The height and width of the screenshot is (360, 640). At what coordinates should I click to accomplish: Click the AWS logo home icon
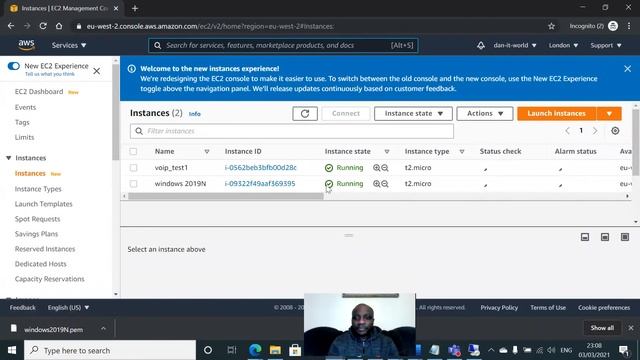click(x=27, y=45)
